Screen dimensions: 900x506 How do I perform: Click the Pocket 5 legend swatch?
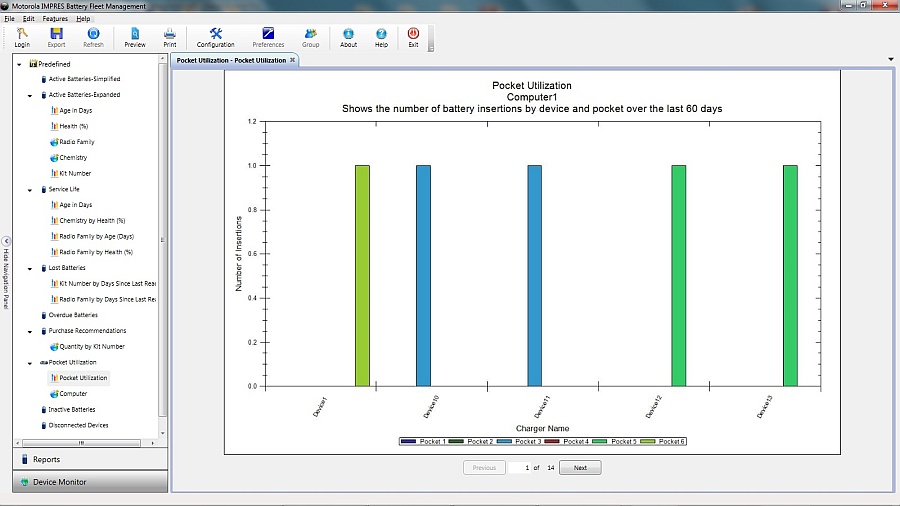[600, 441]
